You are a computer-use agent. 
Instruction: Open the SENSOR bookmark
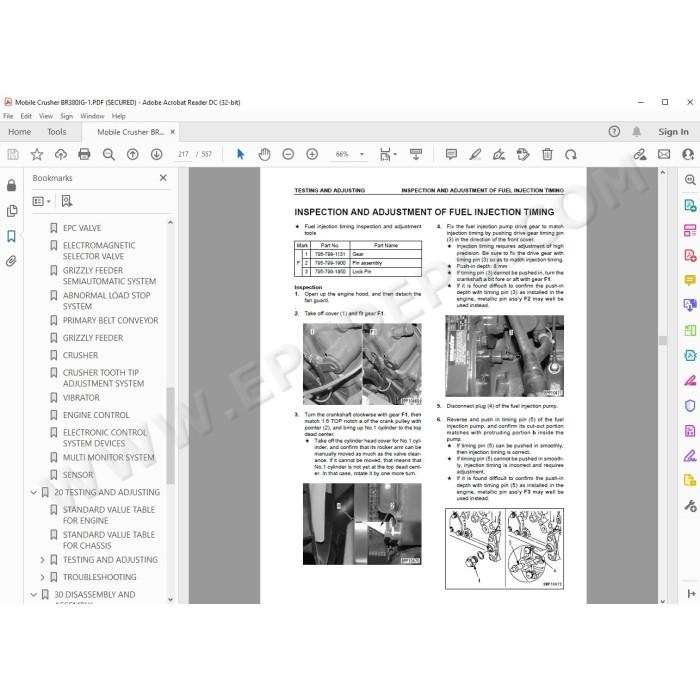coord(78,475)
